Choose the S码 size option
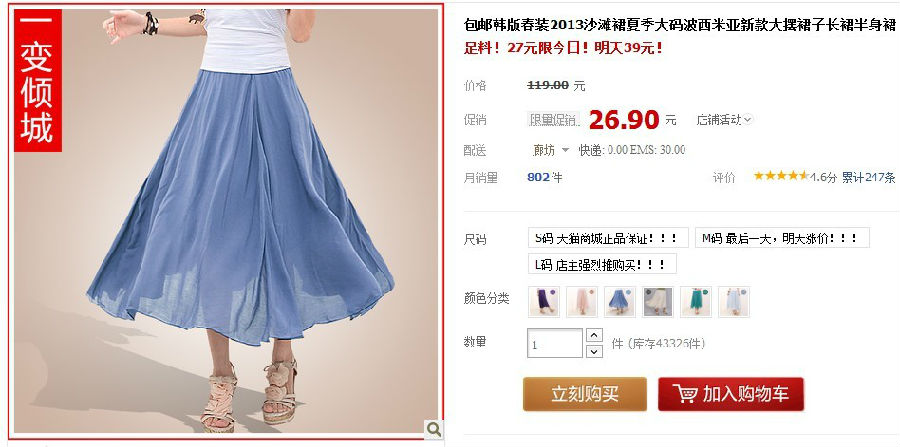Image resolution: width=900 pixels, height=447 pixels. tap(608, 238)
